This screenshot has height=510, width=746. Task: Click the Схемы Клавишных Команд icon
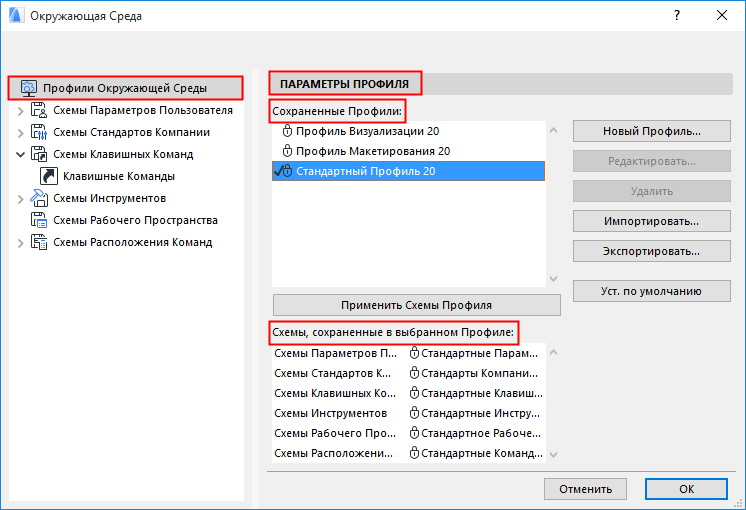(x=39, y=154)
